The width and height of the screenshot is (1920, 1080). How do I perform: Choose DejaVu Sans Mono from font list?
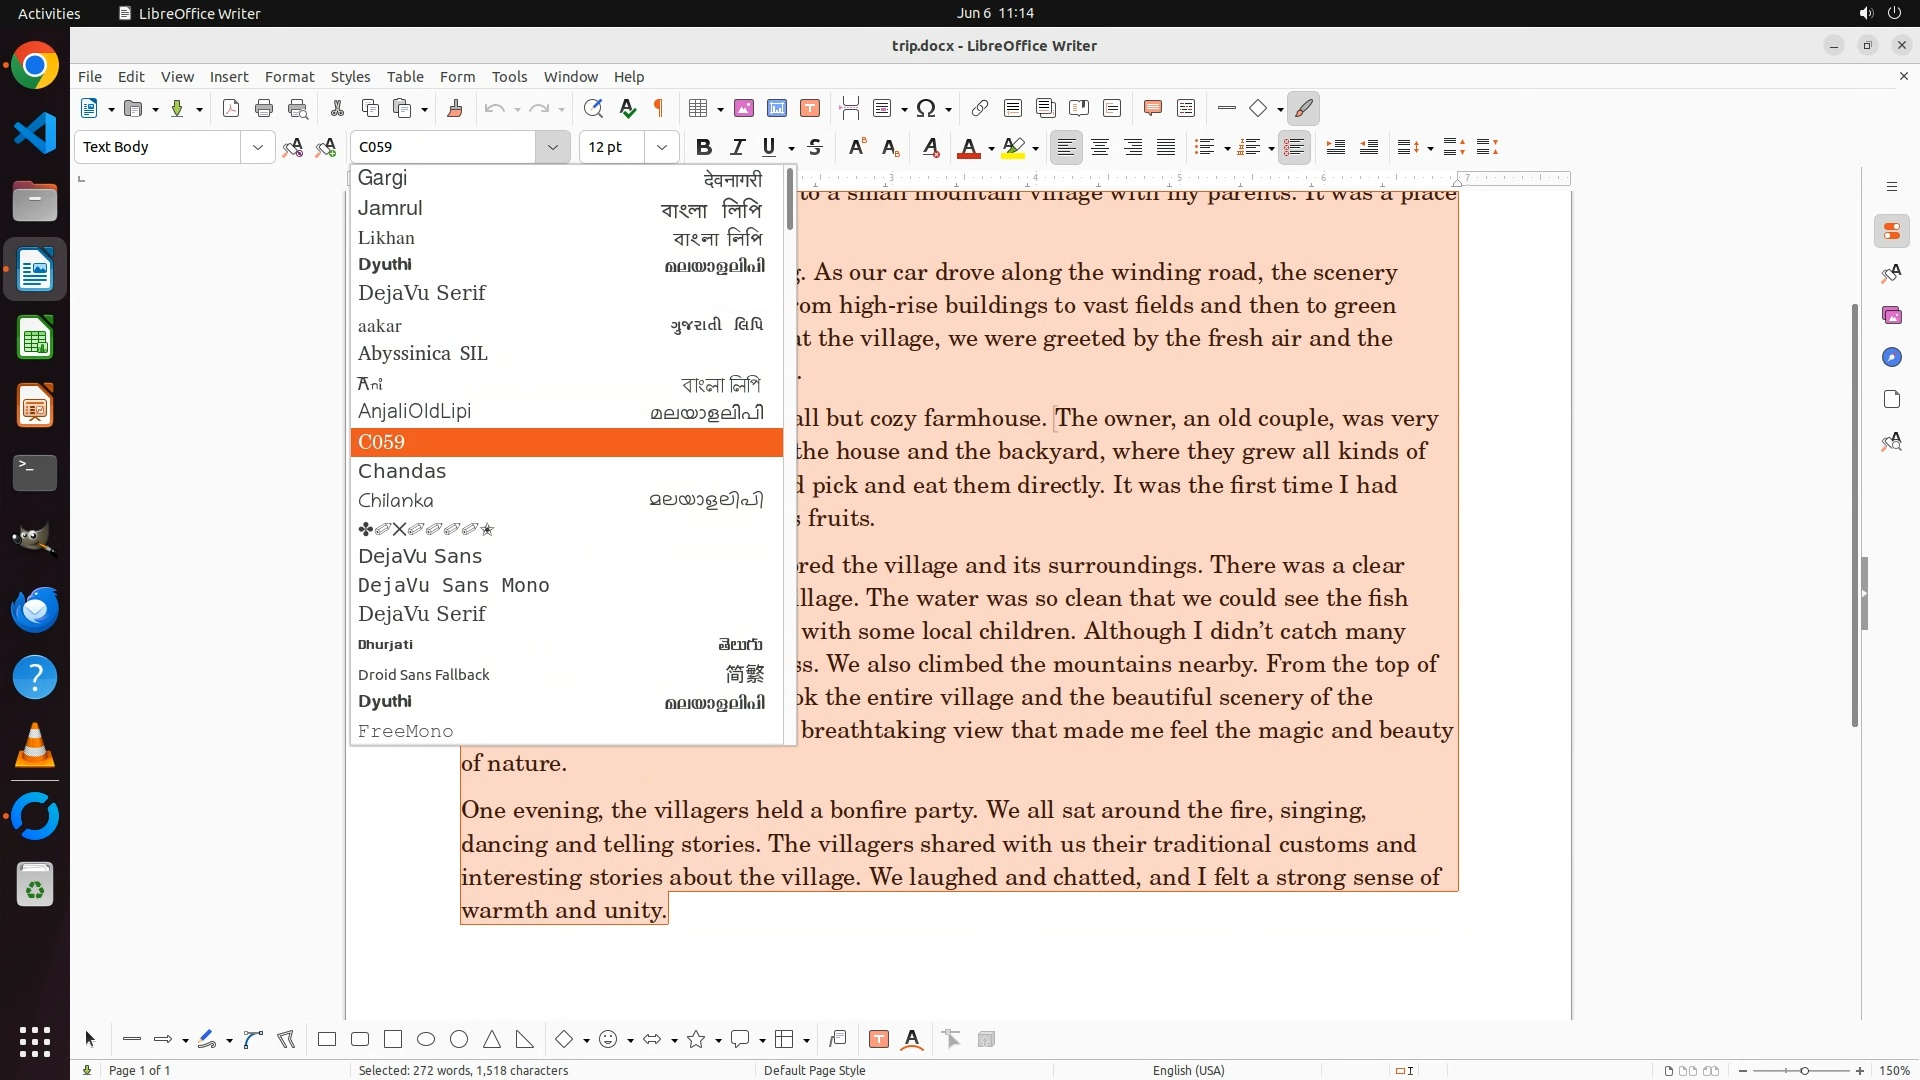point(453,585)
